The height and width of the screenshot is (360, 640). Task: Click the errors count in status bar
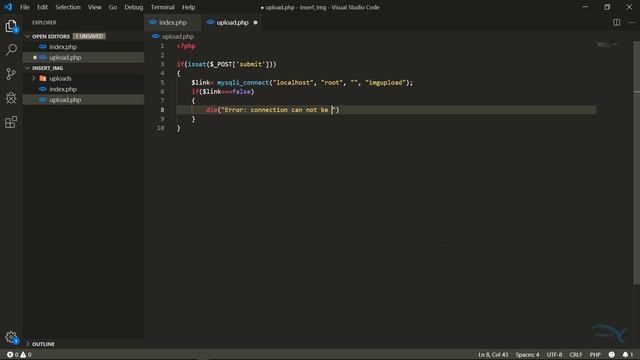tap(12, 355)
